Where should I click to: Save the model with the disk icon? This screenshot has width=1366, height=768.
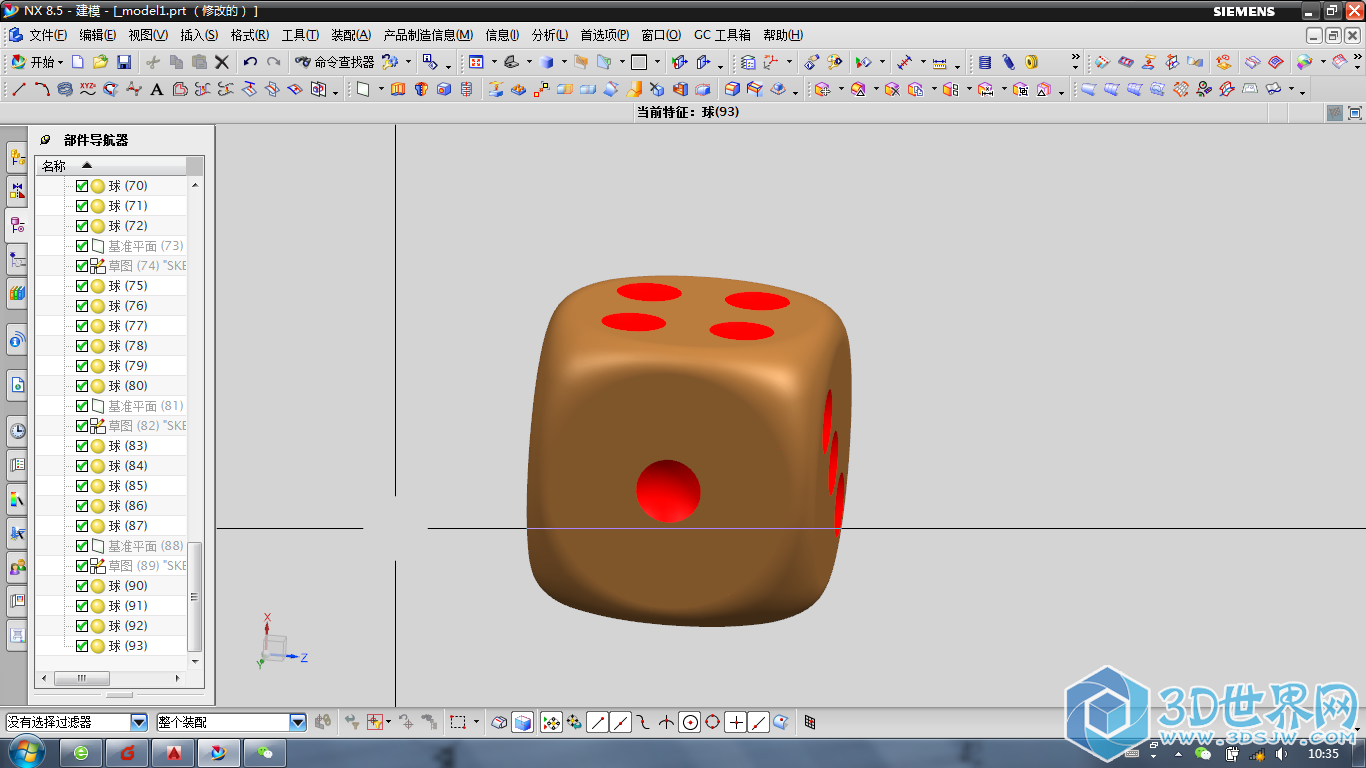[x=124, y=62]
